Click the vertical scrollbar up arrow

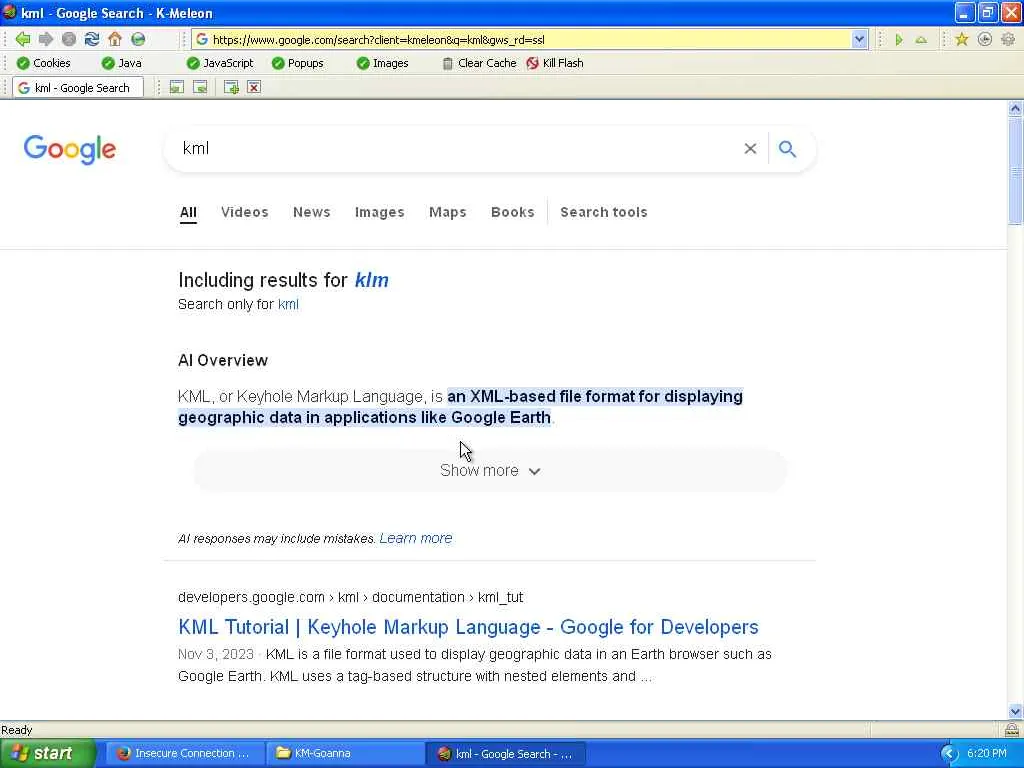pos(1015,108)
